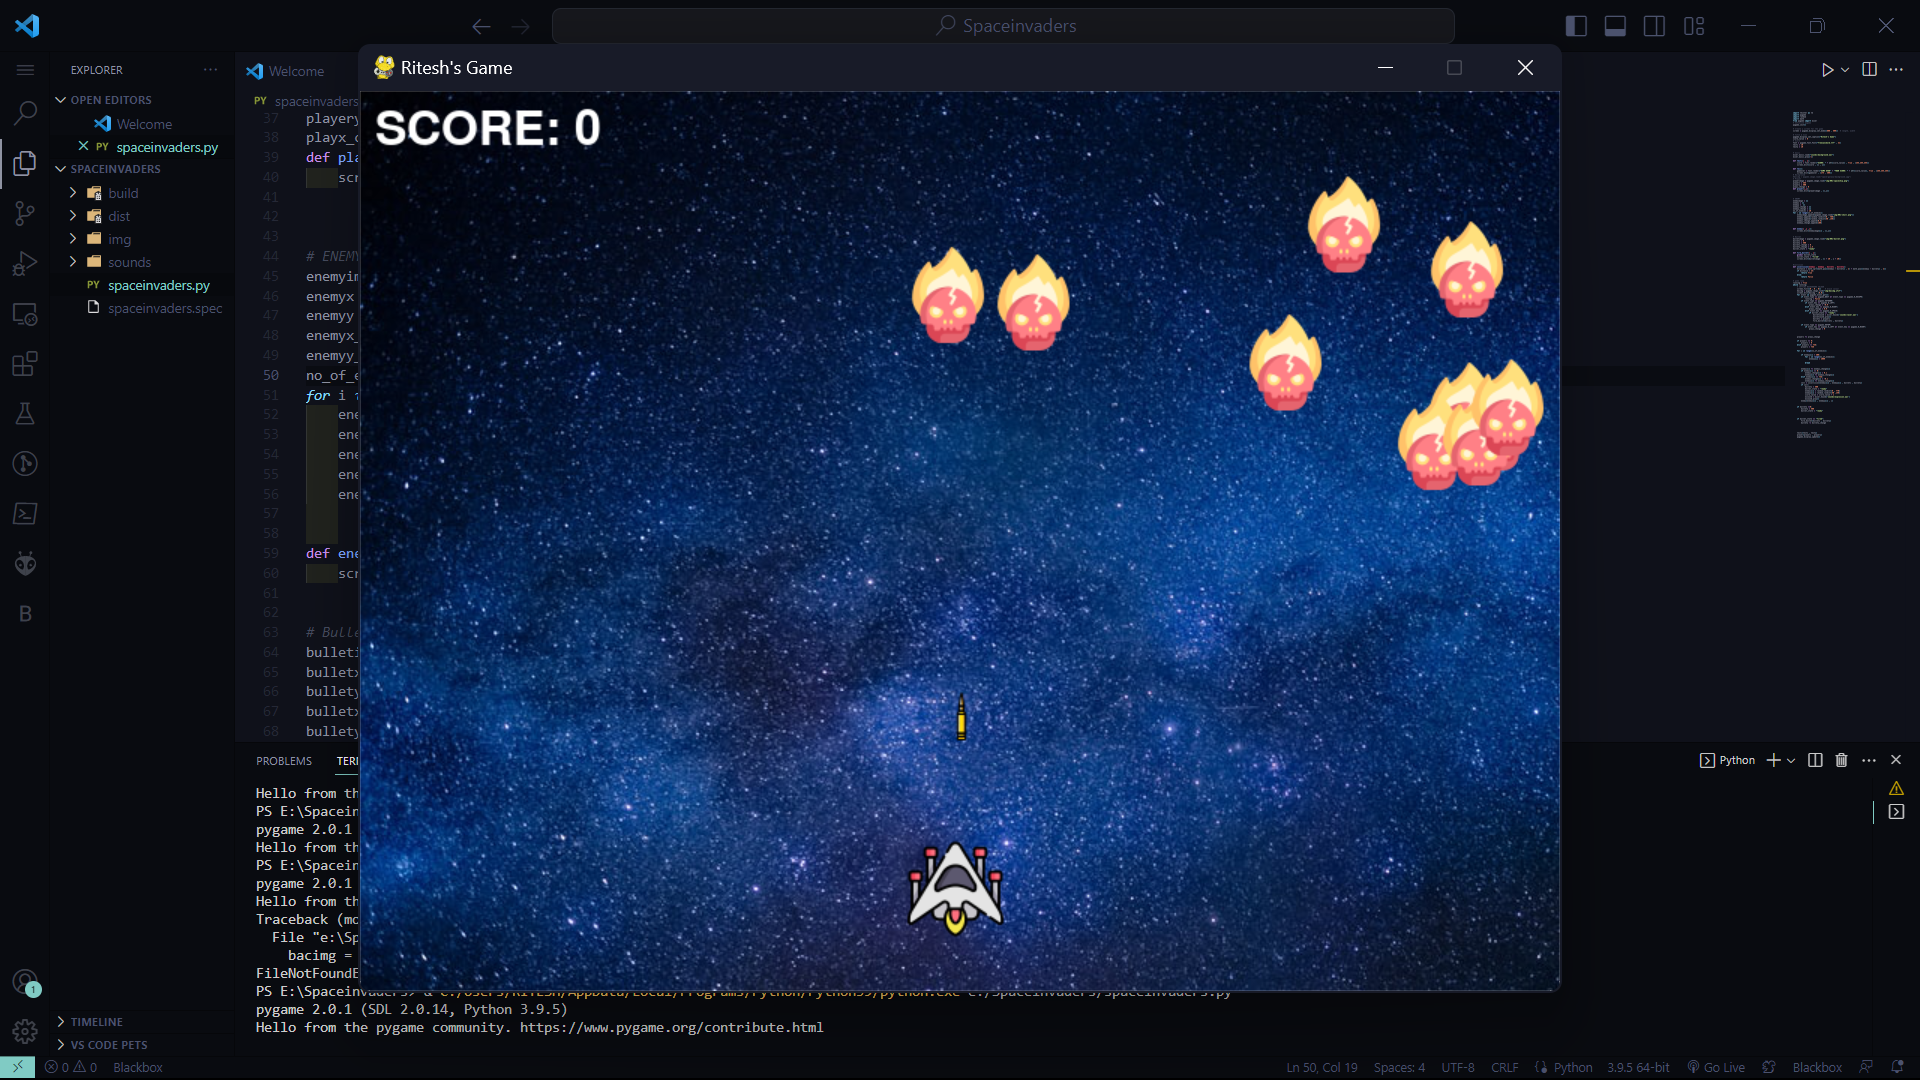This screenshot has width=1920, height=1080.
Task: Start the Go Live server
Action: pos(1715,1067)
